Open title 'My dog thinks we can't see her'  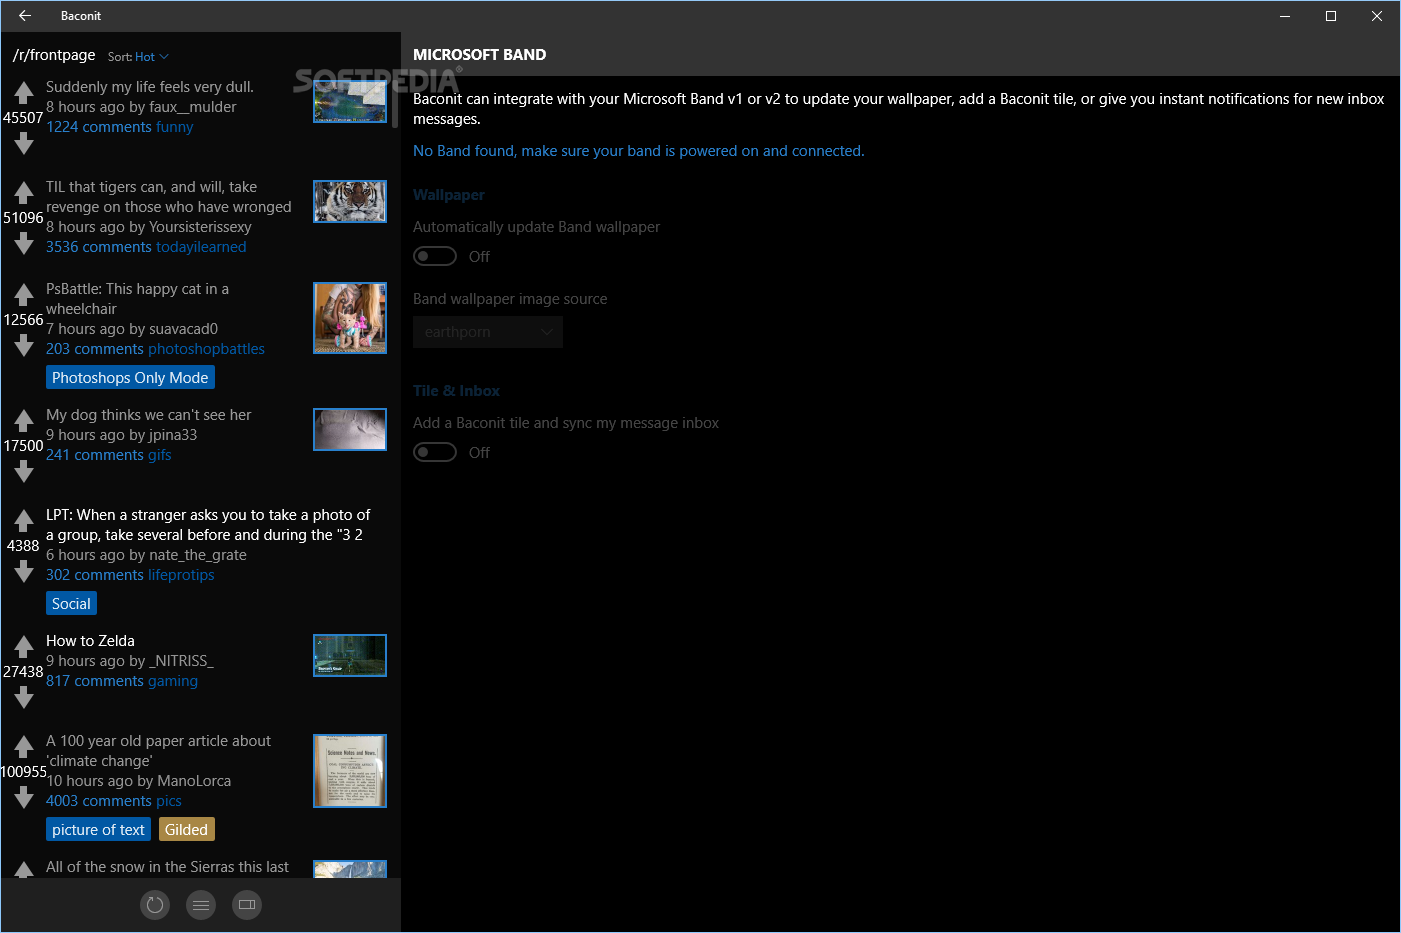(x=148, y=415)
